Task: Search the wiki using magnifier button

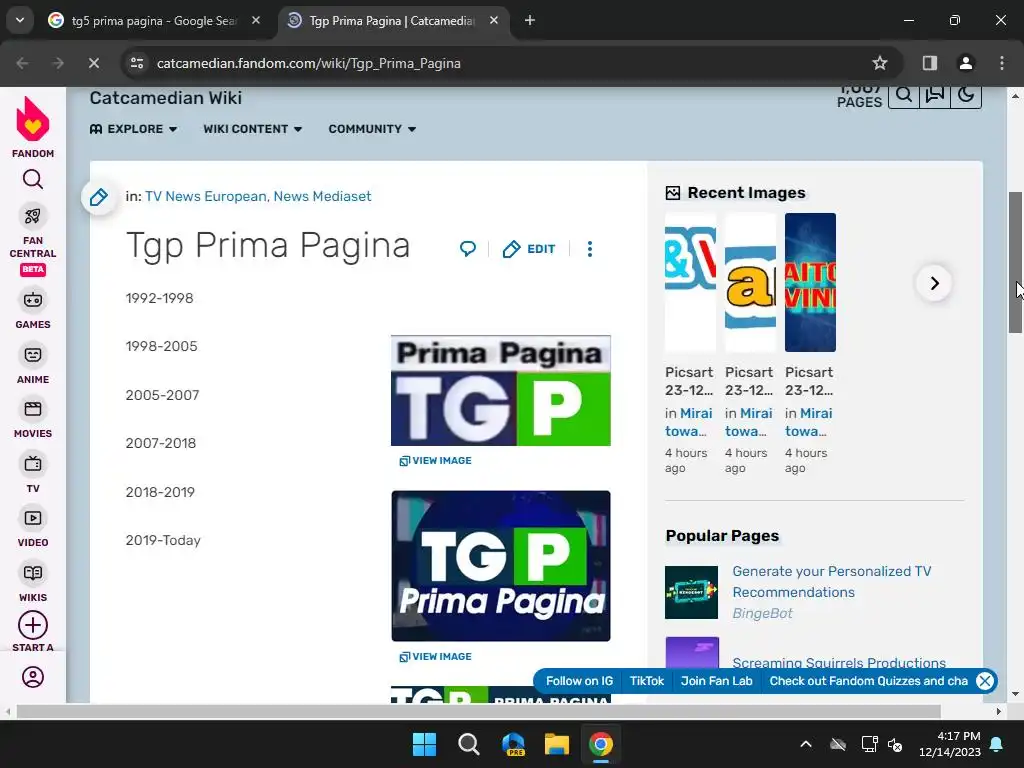Action: click(904, 95)
